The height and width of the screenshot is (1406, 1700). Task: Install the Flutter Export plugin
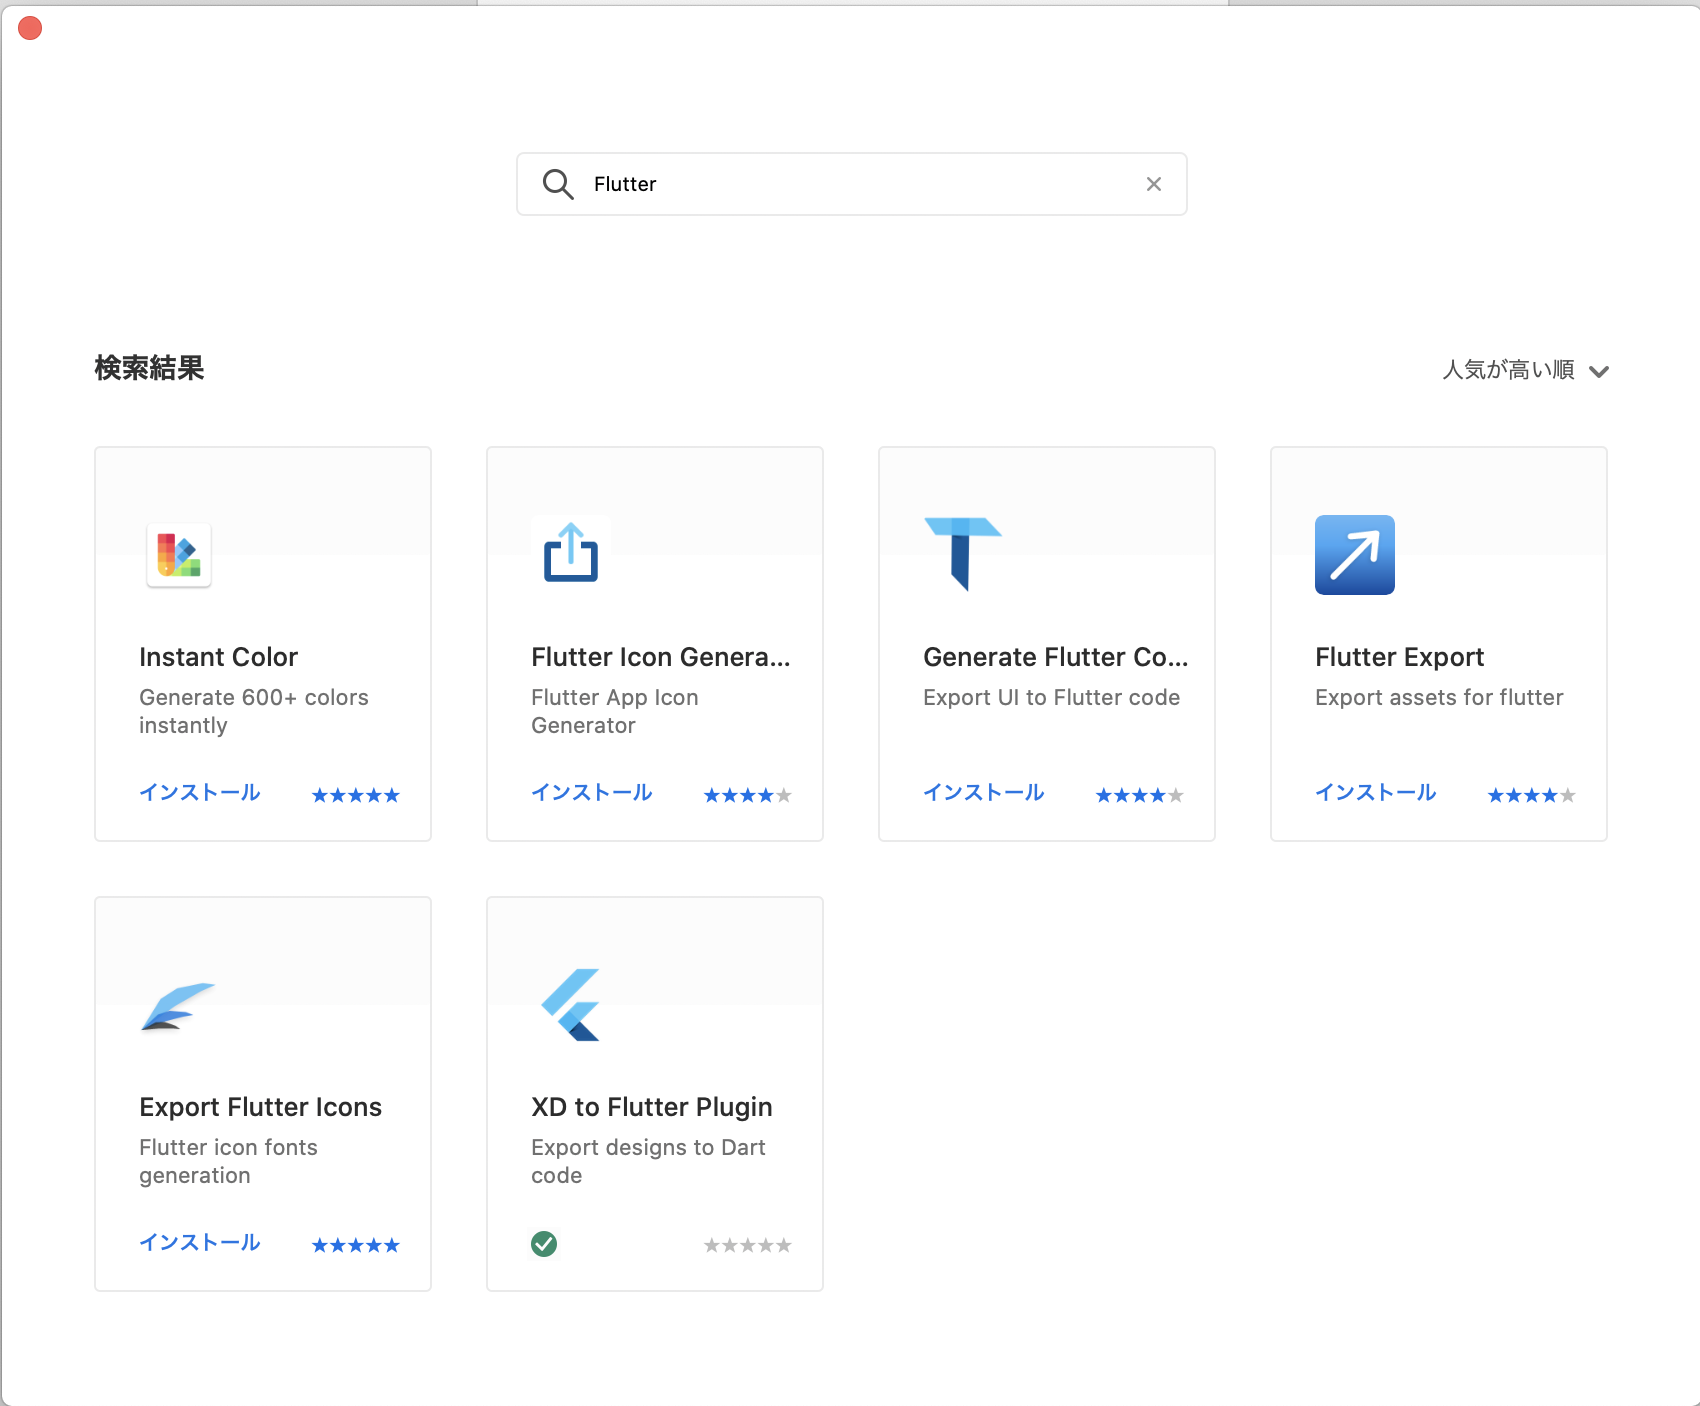tap(1376, 793)
